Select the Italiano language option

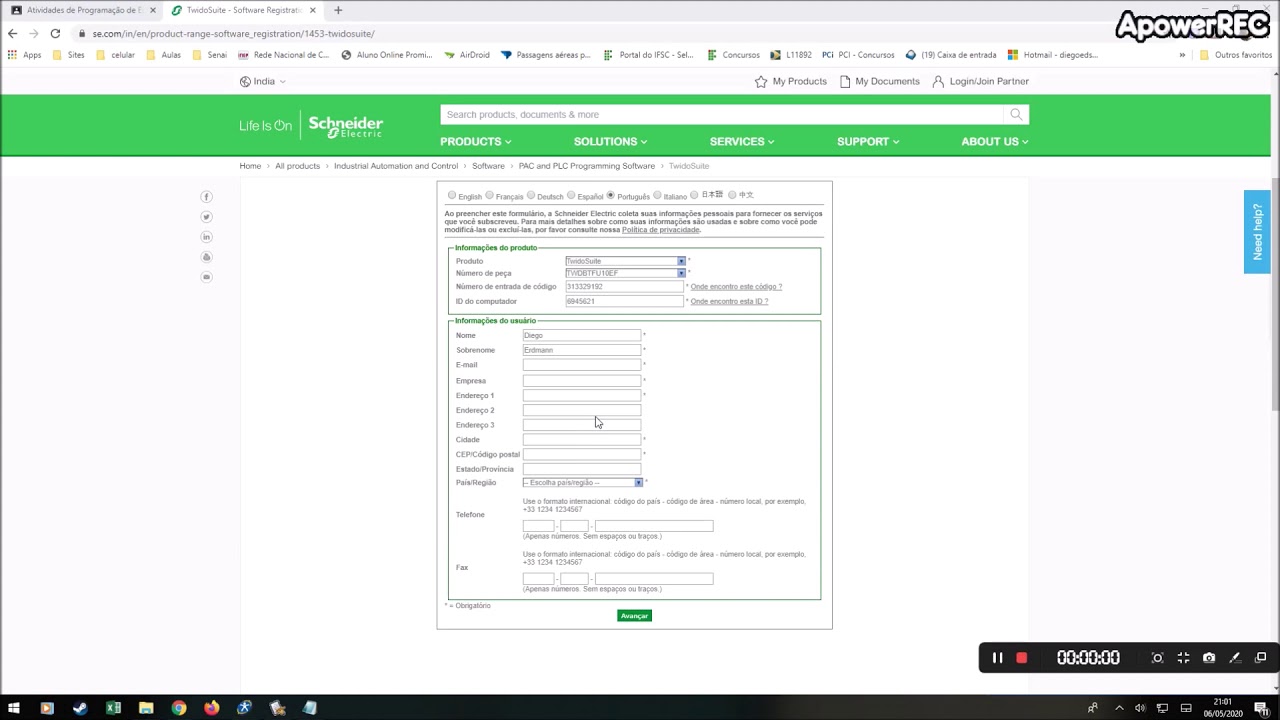coord(657,196)
